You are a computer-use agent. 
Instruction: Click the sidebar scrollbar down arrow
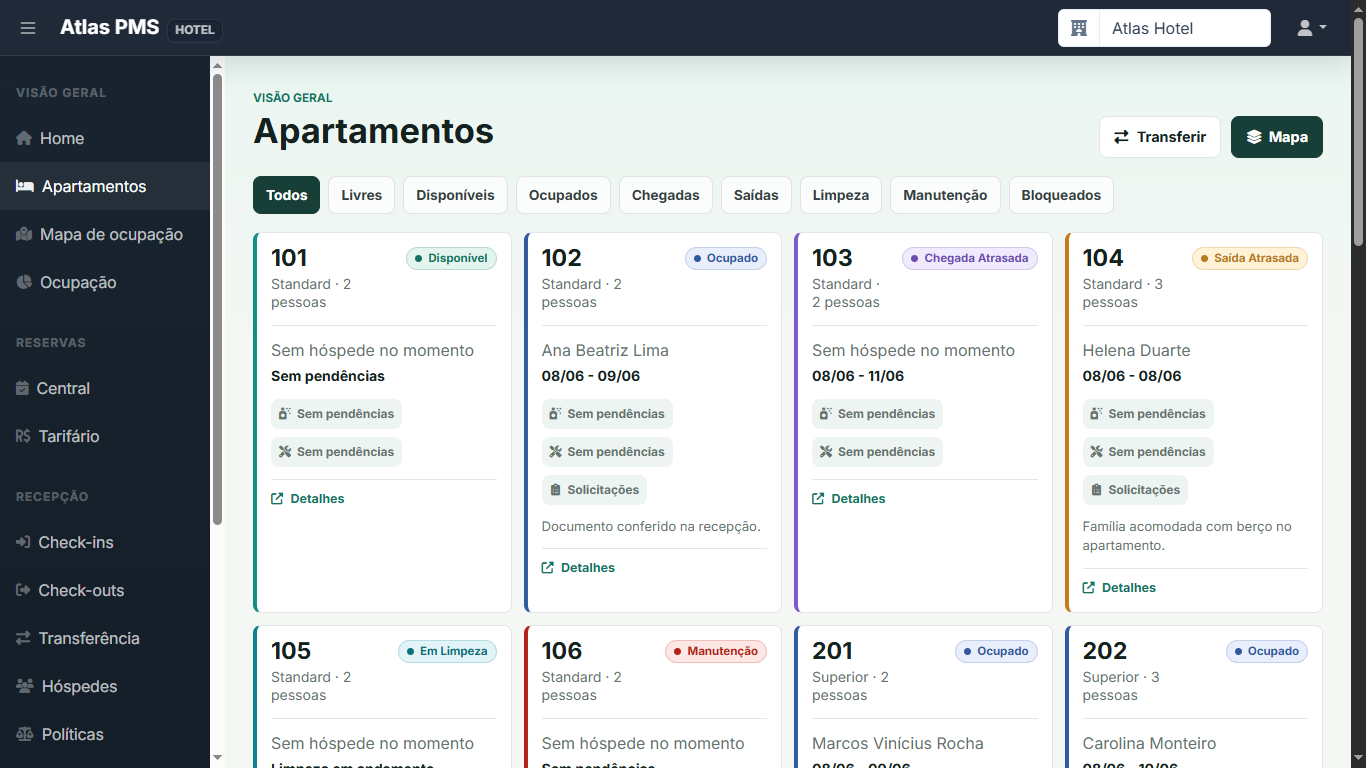217,758
